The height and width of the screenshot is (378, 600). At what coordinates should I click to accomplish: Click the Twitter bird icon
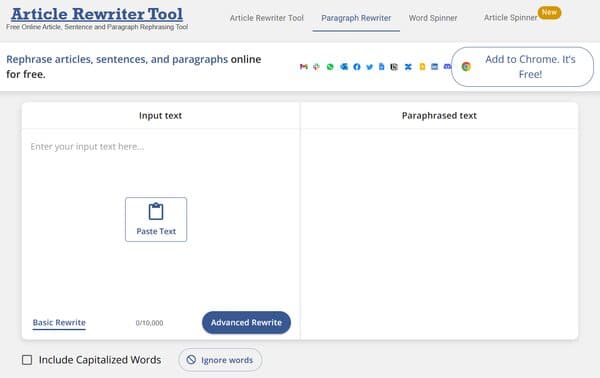(x=369, y=67)
